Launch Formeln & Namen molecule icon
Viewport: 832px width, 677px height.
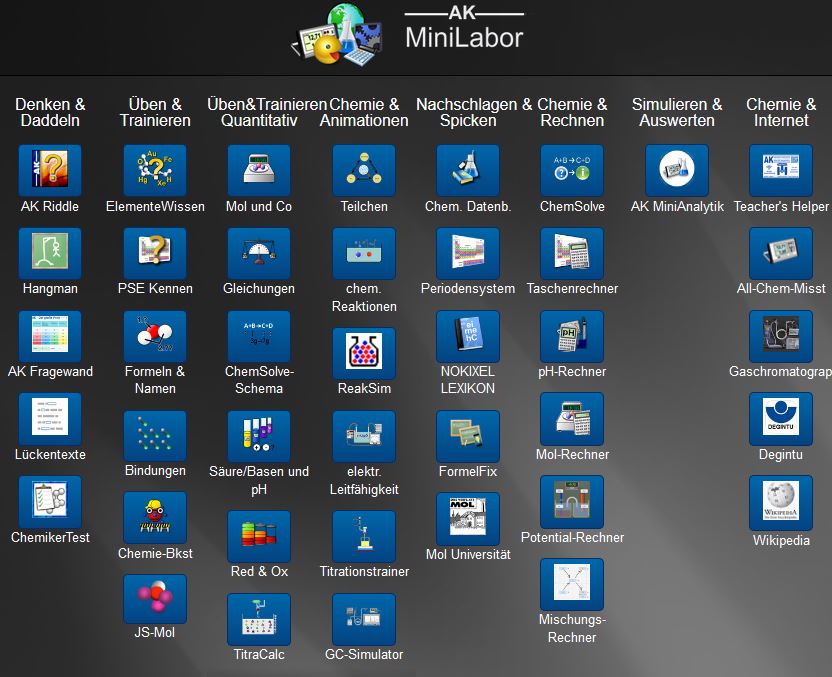pyautogui.click(x=155, y=336)
